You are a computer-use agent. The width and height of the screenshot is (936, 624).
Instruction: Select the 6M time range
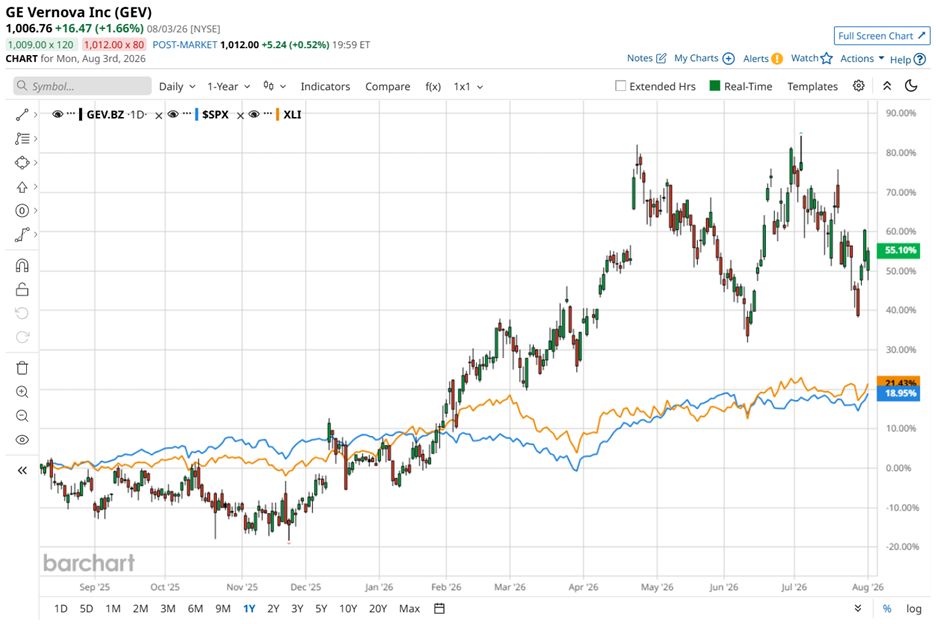[195, 608]
